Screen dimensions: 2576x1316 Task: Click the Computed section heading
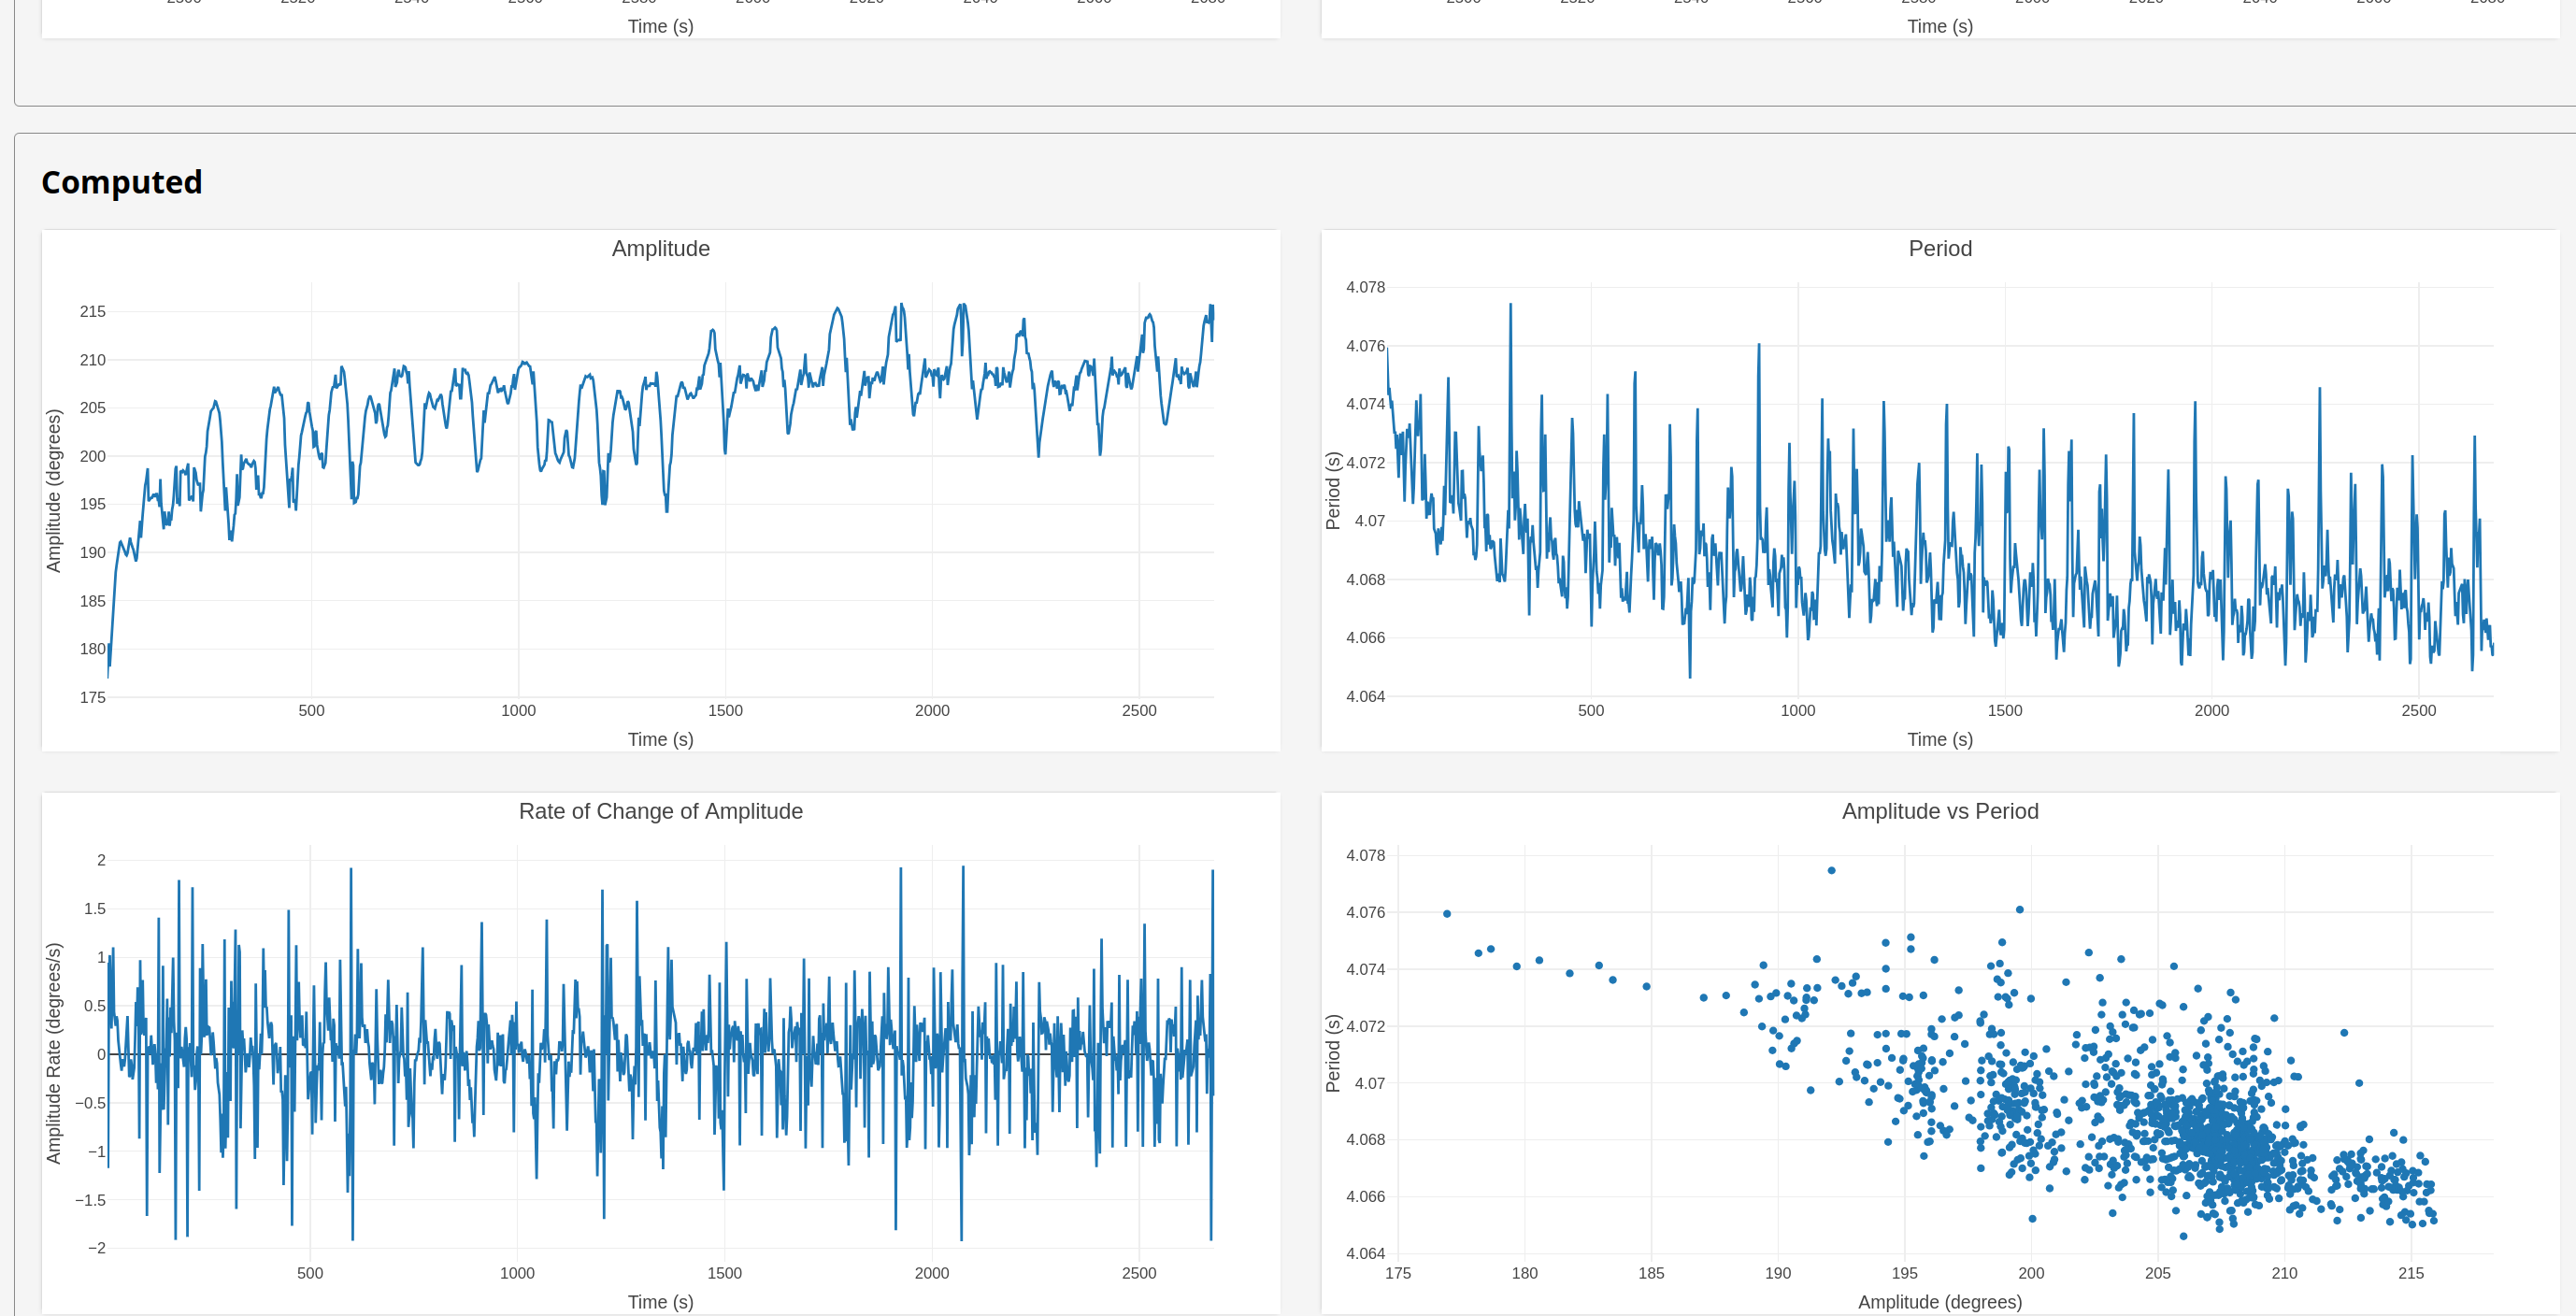click(x=121, y=182)
